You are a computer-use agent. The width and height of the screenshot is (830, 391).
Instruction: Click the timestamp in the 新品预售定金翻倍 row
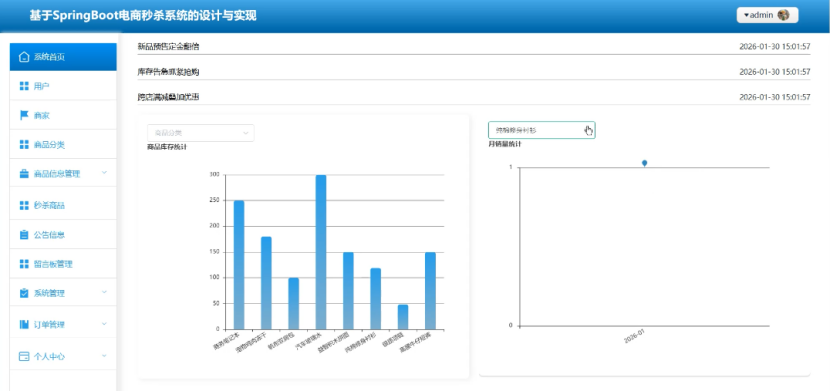point(774,47)
